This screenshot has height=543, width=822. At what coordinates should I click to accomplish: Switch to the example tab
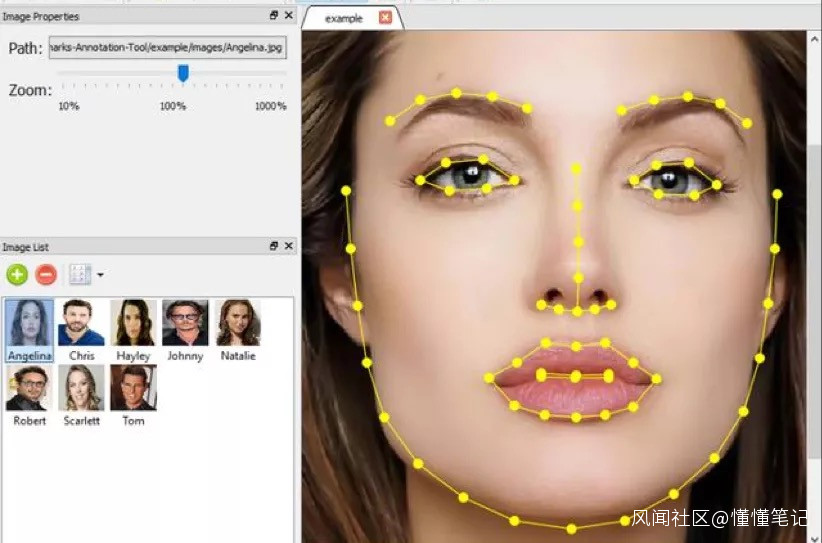tap(343, 19)
